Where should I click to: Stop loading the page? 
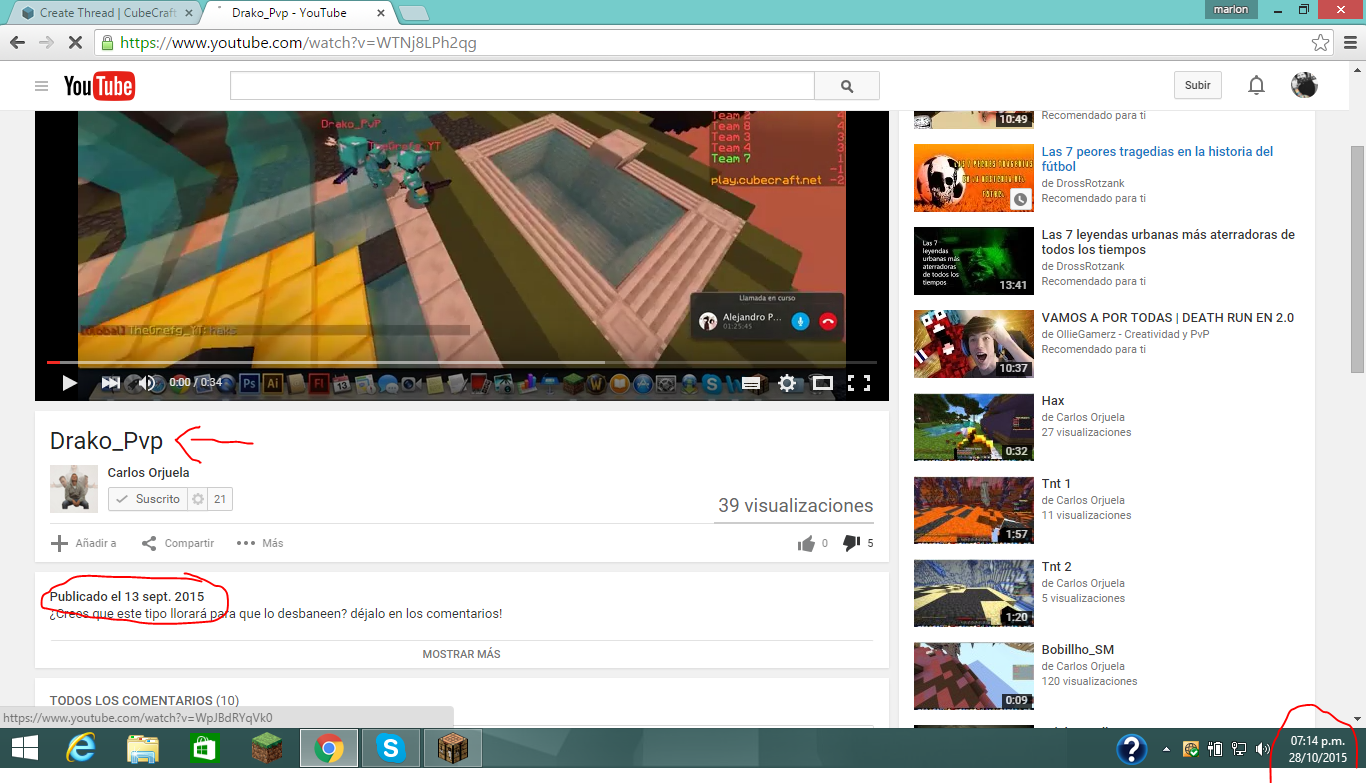tap(76, 43)
